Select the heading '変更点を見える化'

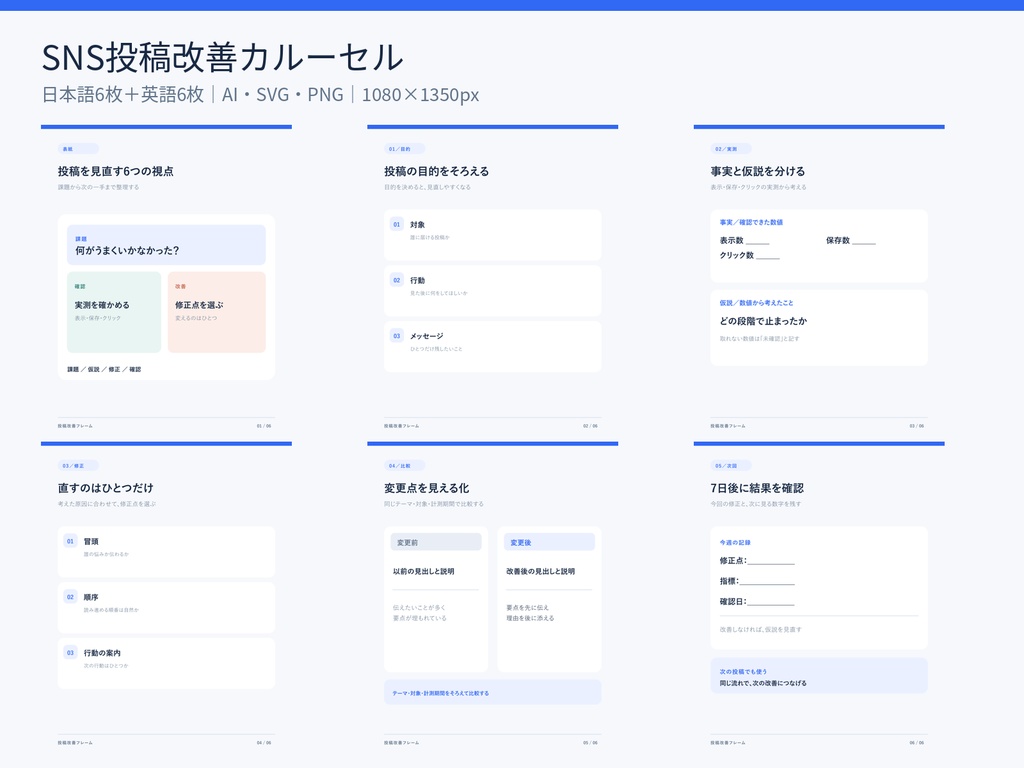[x=426, y=488]
